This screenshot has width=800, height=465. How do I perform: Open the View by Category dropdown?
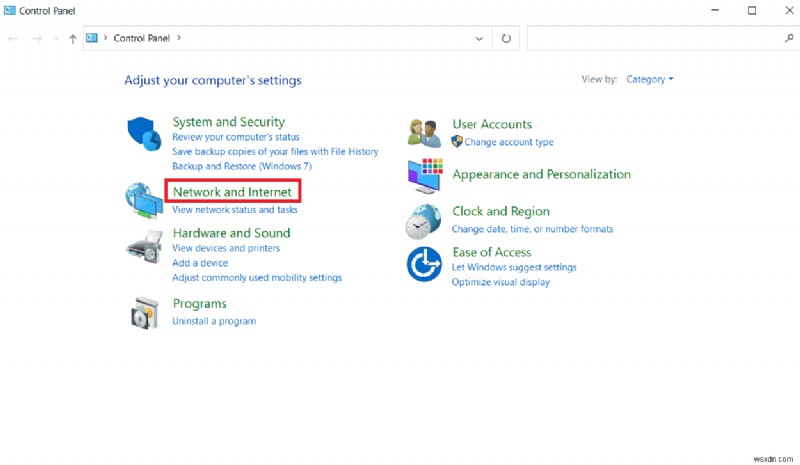[x=650, y=79]
